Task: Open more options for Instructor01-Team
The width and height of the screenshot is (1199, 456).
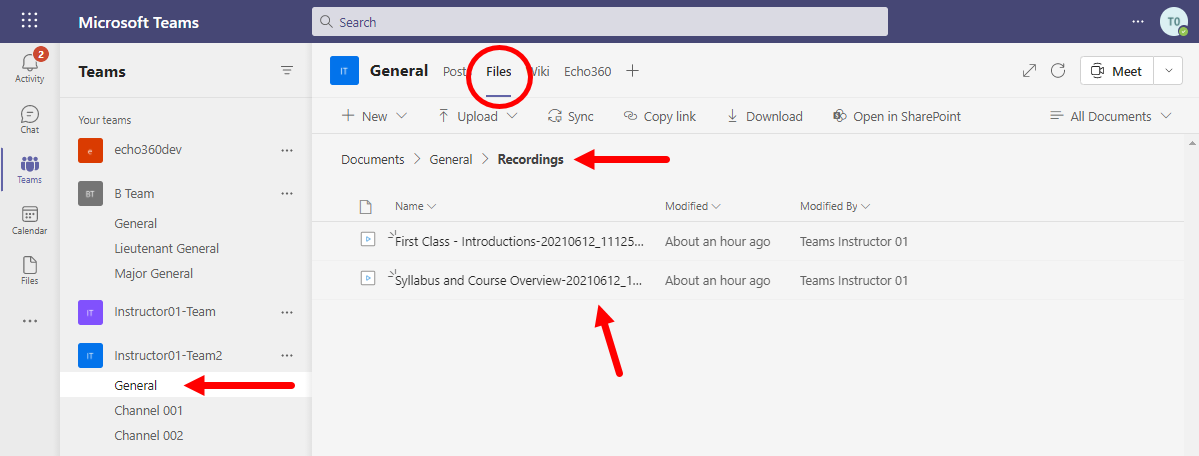Action: coord(287,312)
